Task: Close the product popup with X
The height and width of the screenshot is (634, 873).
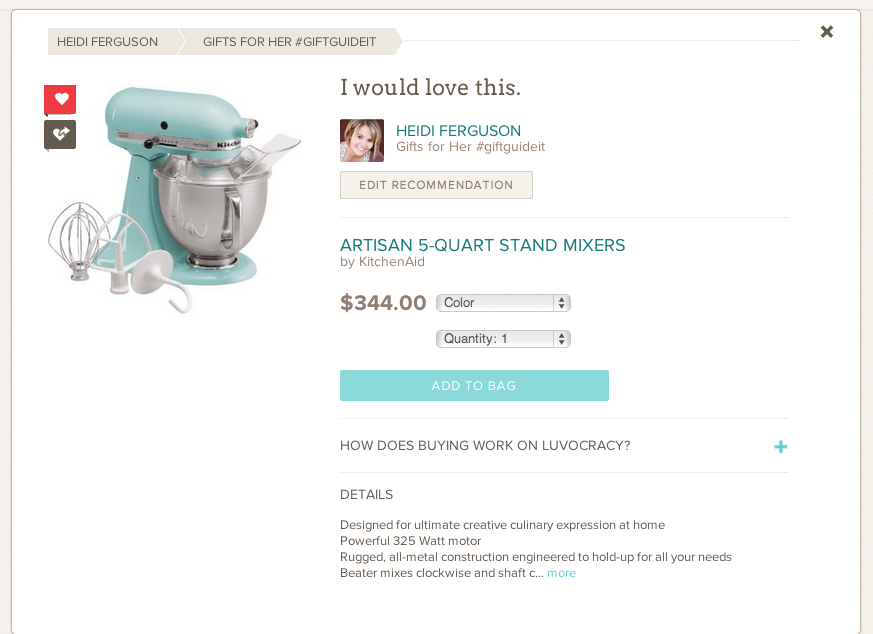Action: [827, 32]
